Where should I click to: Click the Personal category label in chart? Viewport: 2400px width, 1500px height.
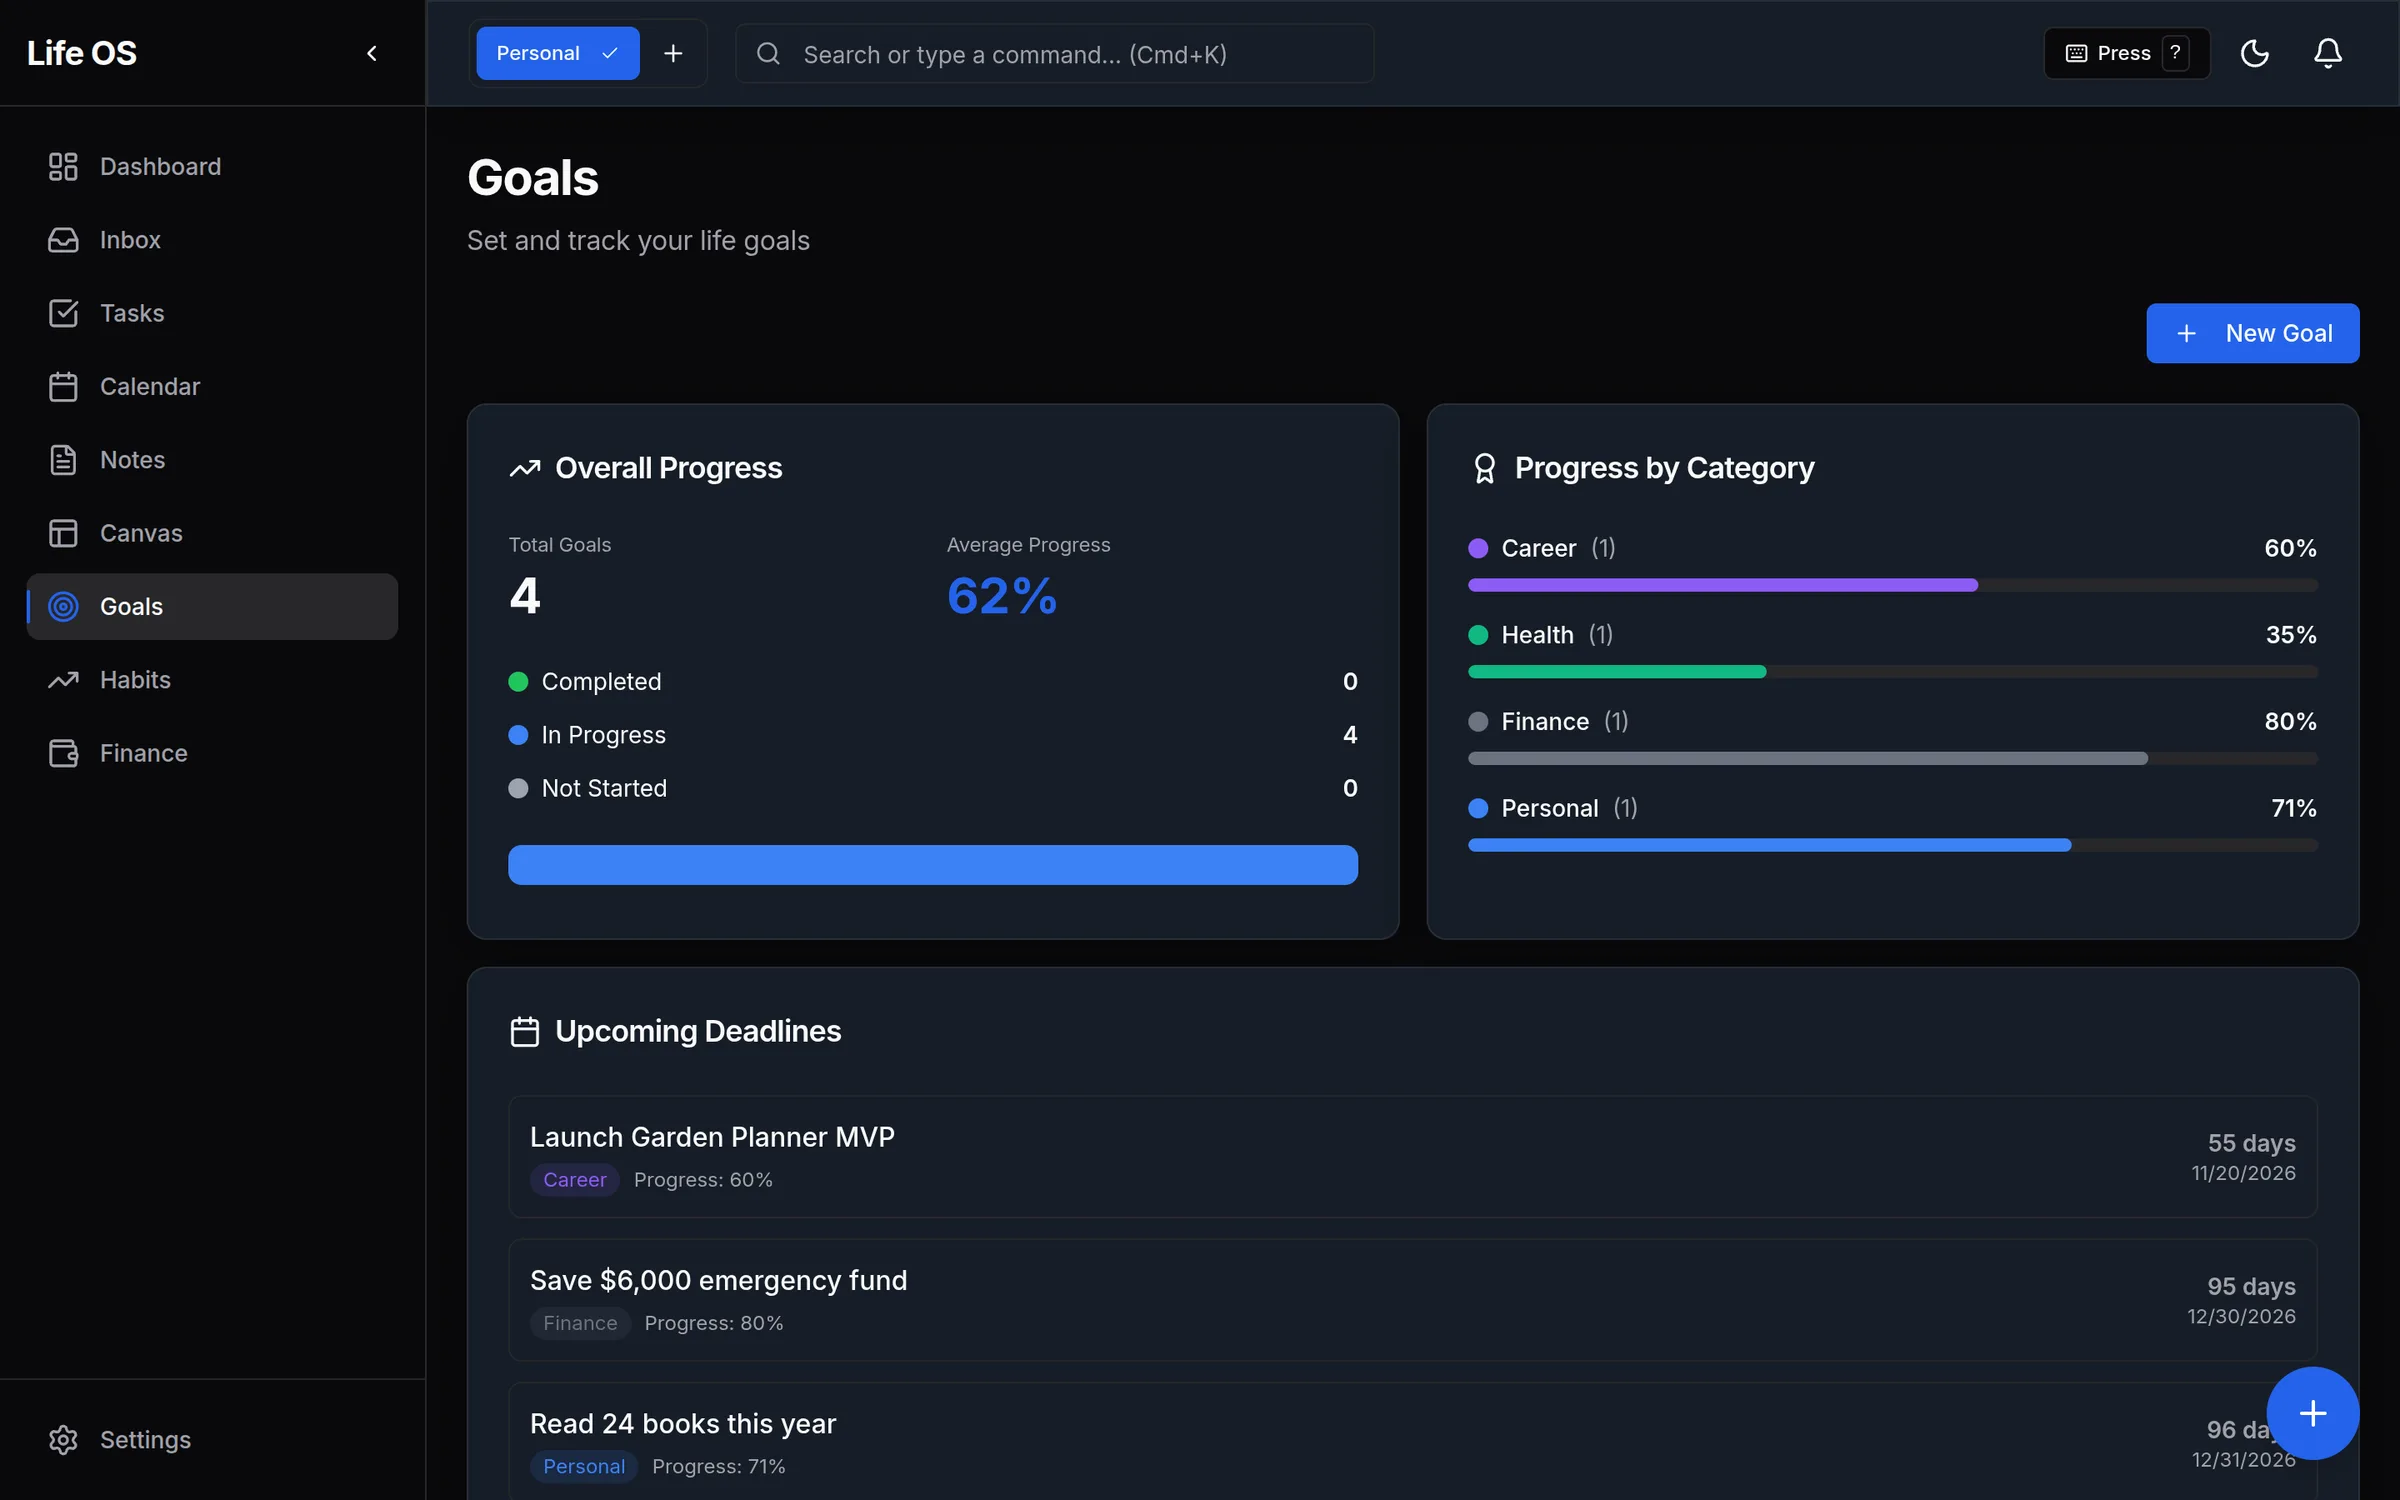[x=1550, y=808]
